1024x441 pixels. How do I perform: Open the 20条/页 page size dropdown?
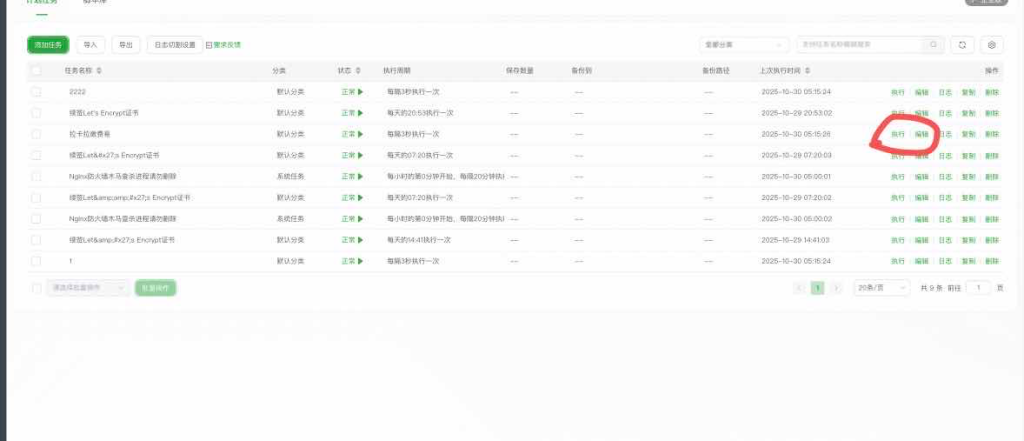click(882, 288)
